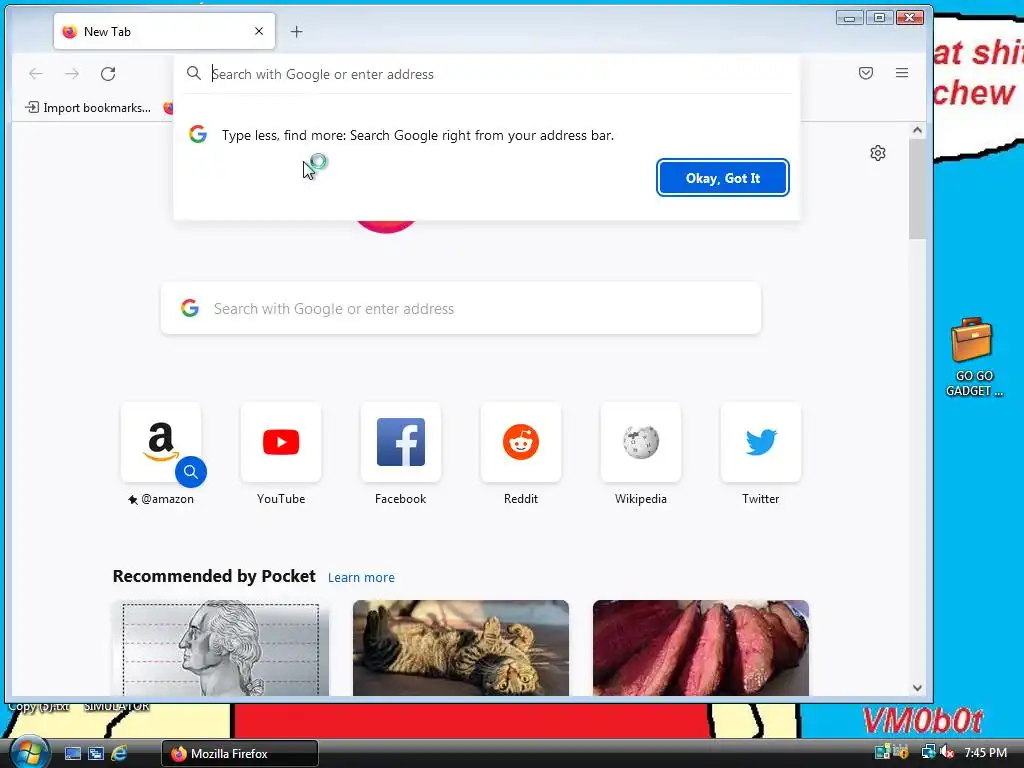The image size is (1024, 768).
Task: Go back one page
Action: [x=36, y=74]
